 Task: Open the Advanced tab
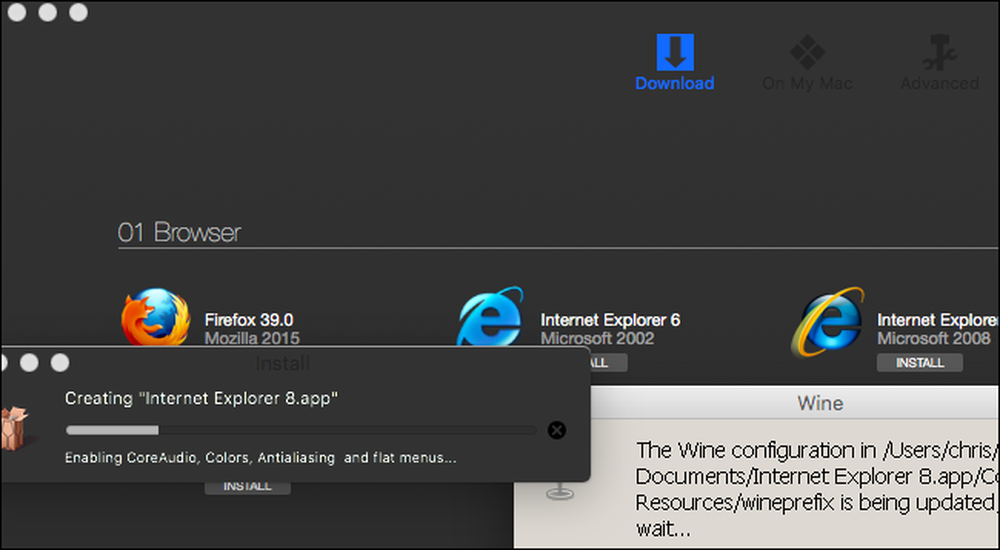[x=939, y=63]
